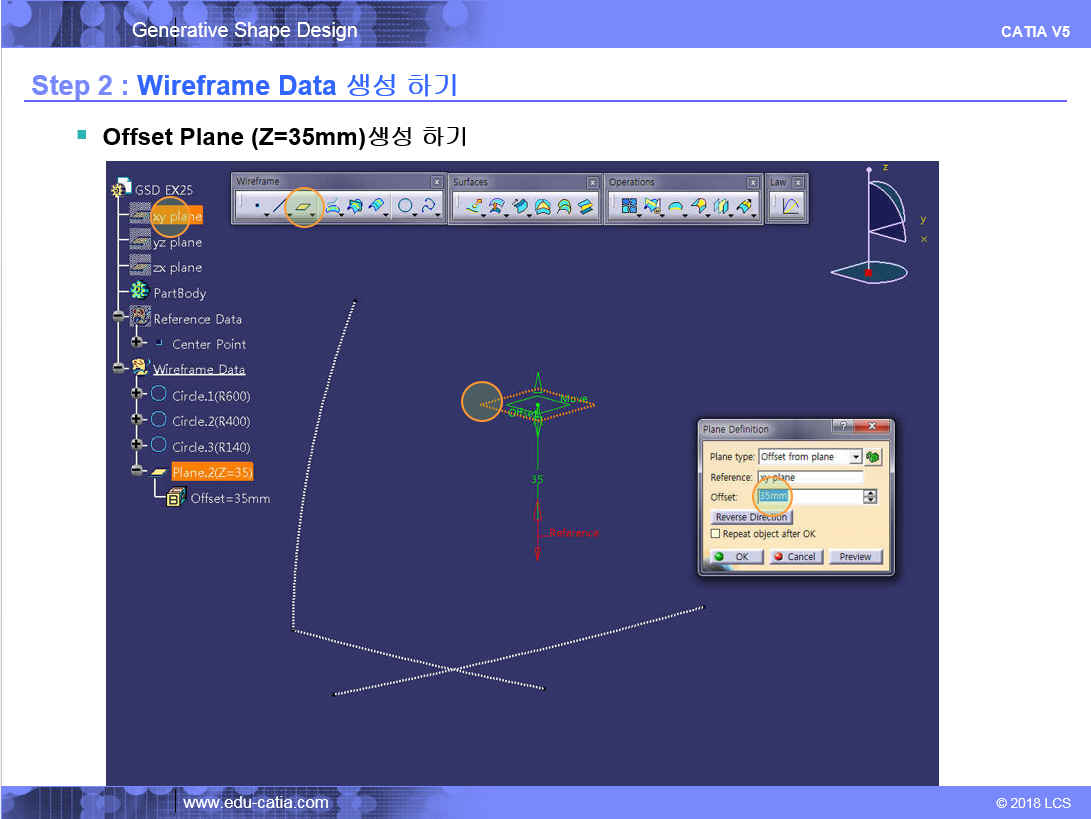Select the Circle tool in Wireframe toolbar

405,207
